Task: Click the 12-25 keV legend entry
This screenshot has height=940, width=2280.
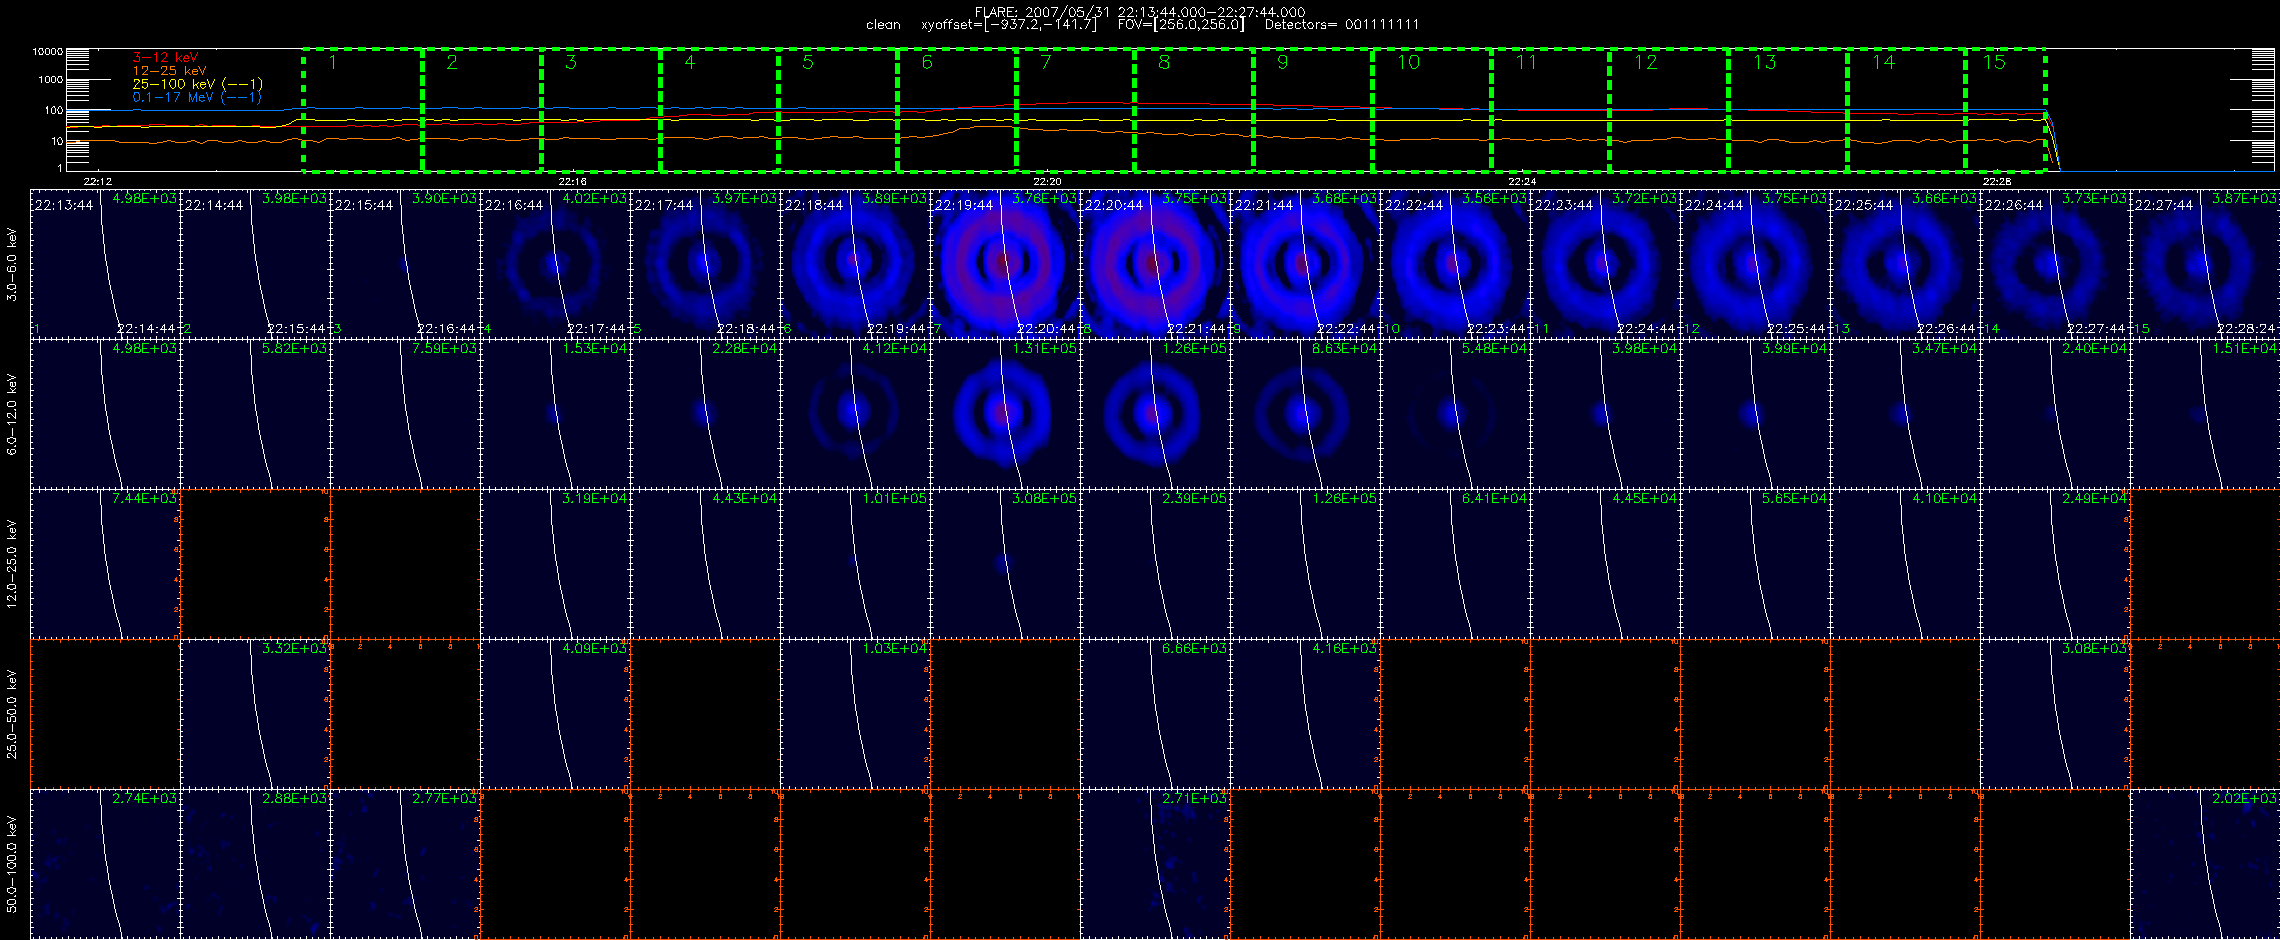Action: pos(169,71)
